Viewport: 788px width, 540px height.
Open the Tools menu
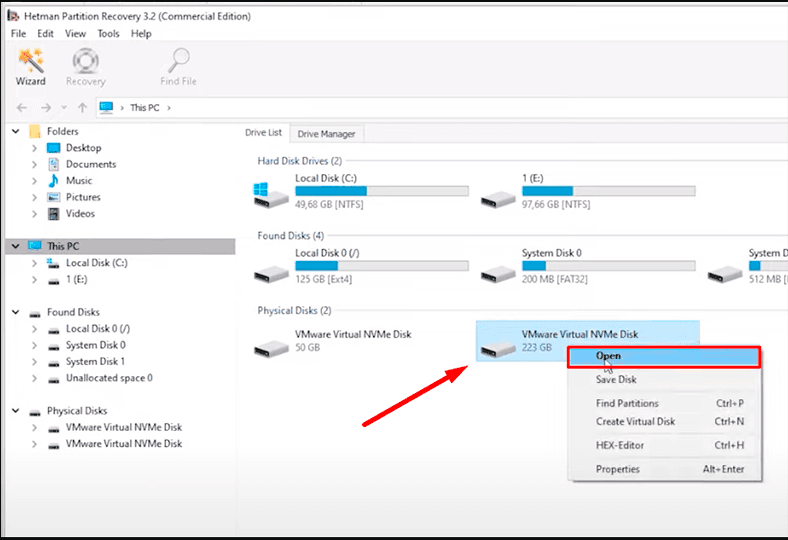(109, 34)
